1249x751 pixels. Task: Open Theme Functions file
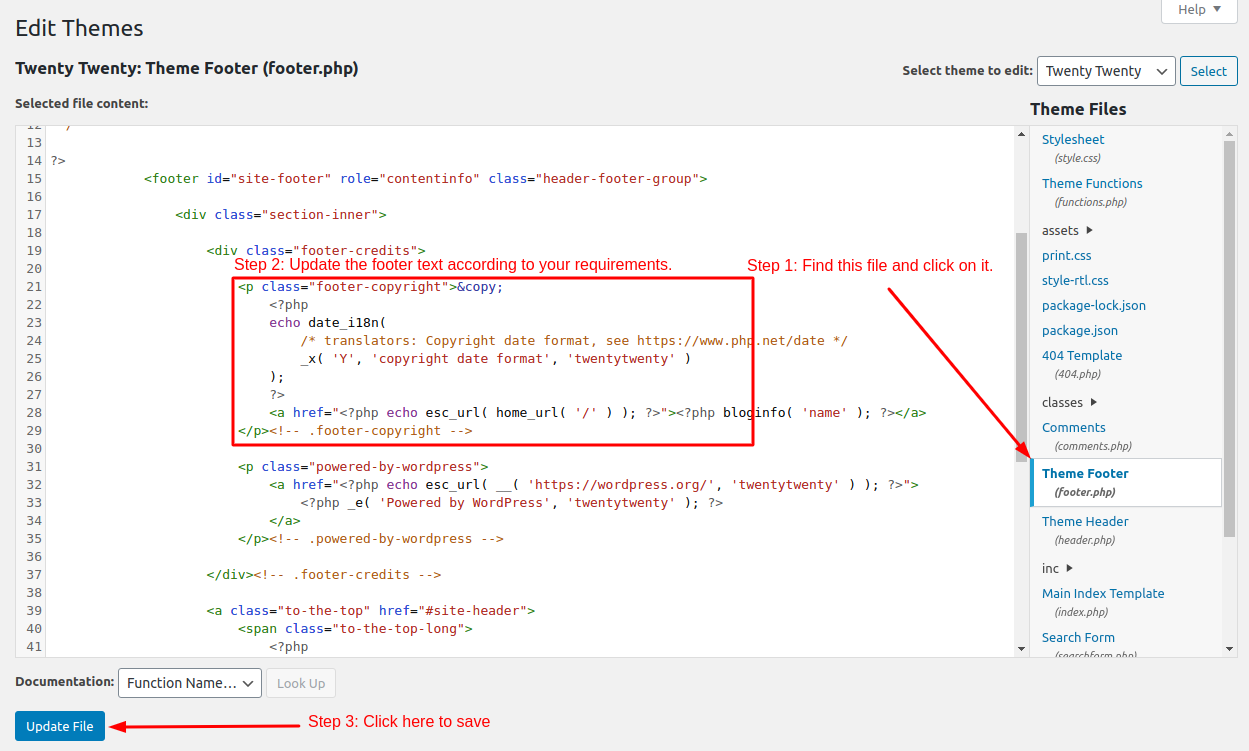point(1092,184)
